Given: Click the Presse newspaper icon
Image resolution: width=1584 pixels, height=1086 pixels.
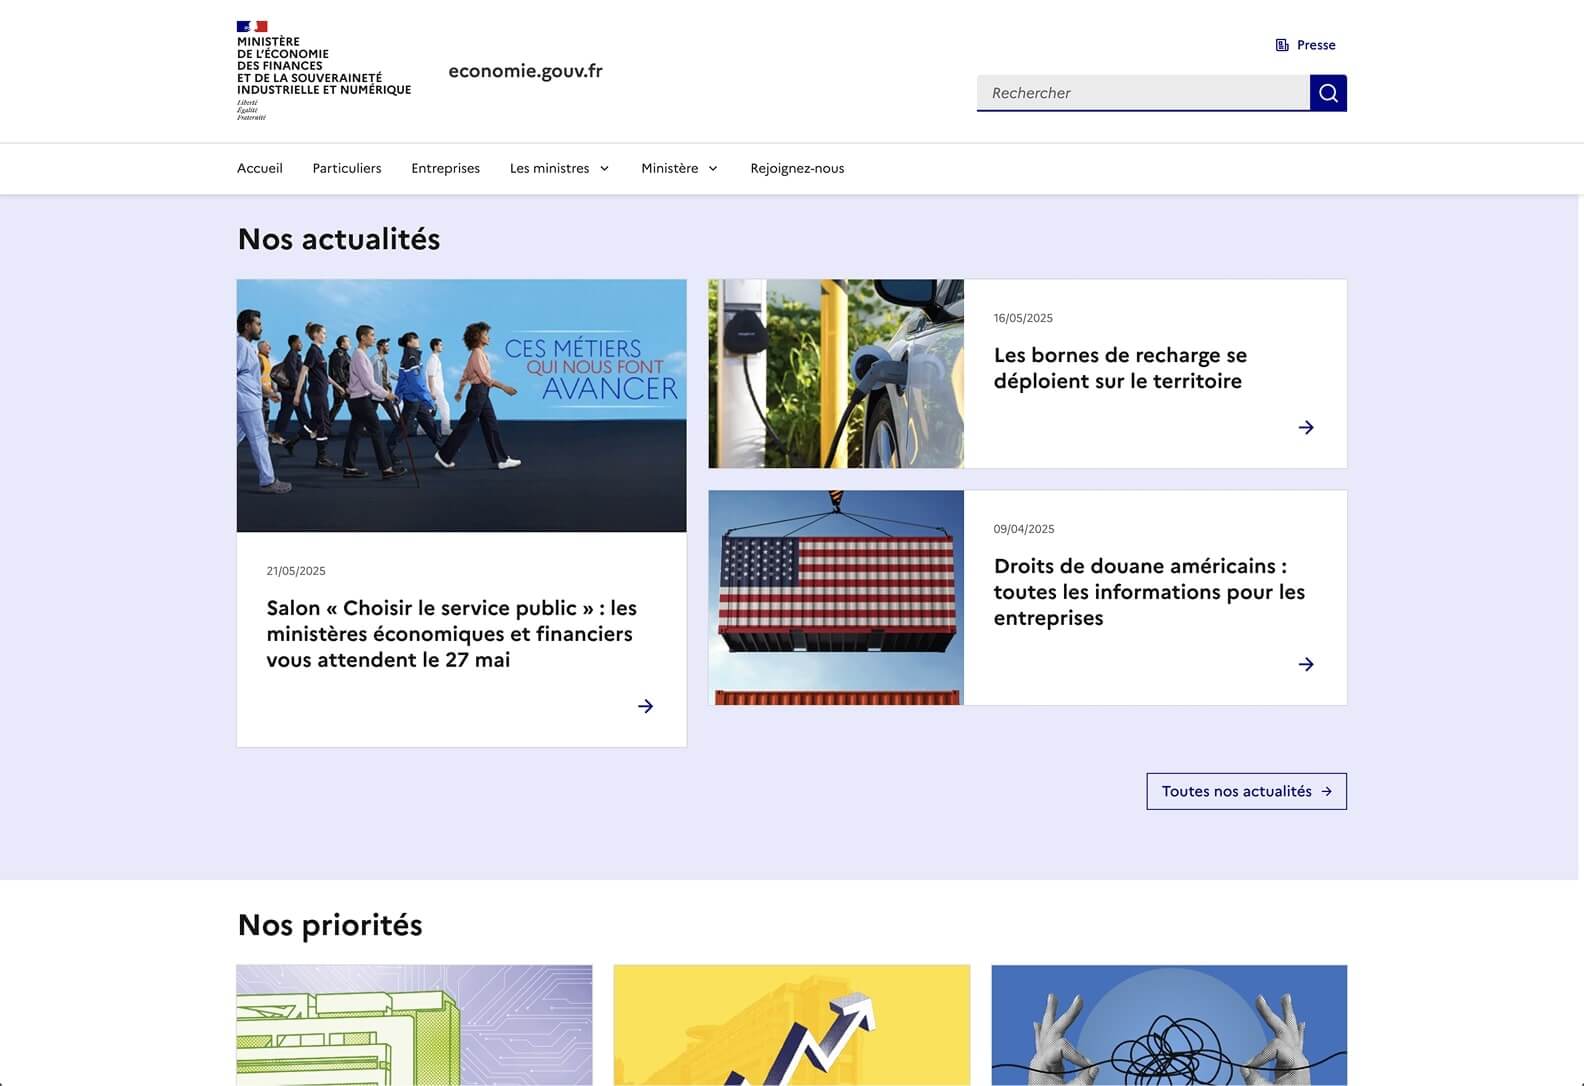Looking at the screenshot, I should point(1282,45).
